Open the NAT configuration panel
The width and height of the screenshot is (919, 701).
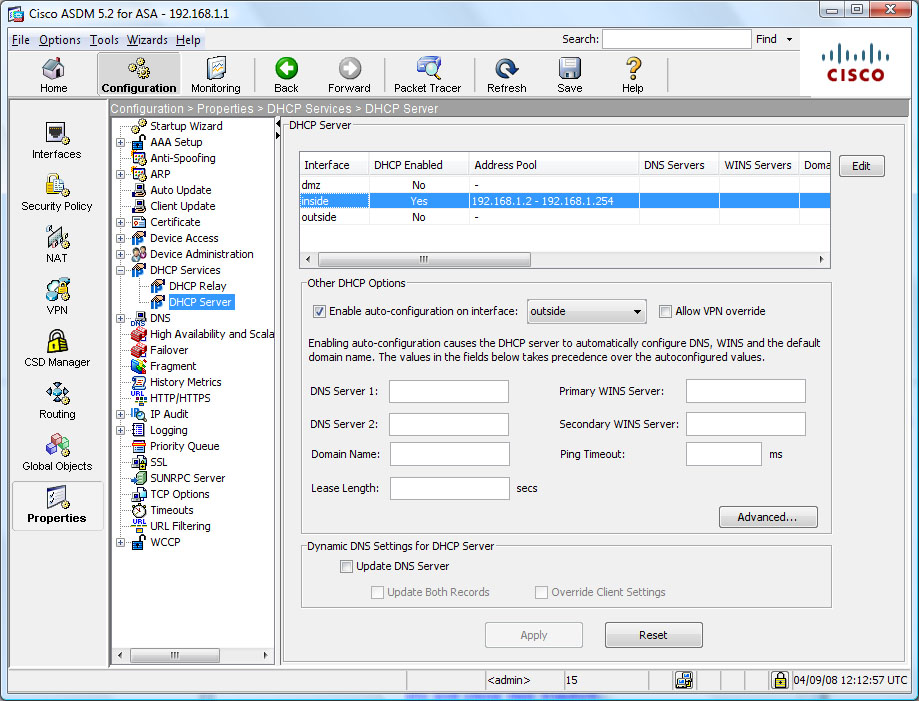click(x=57, y=244)
